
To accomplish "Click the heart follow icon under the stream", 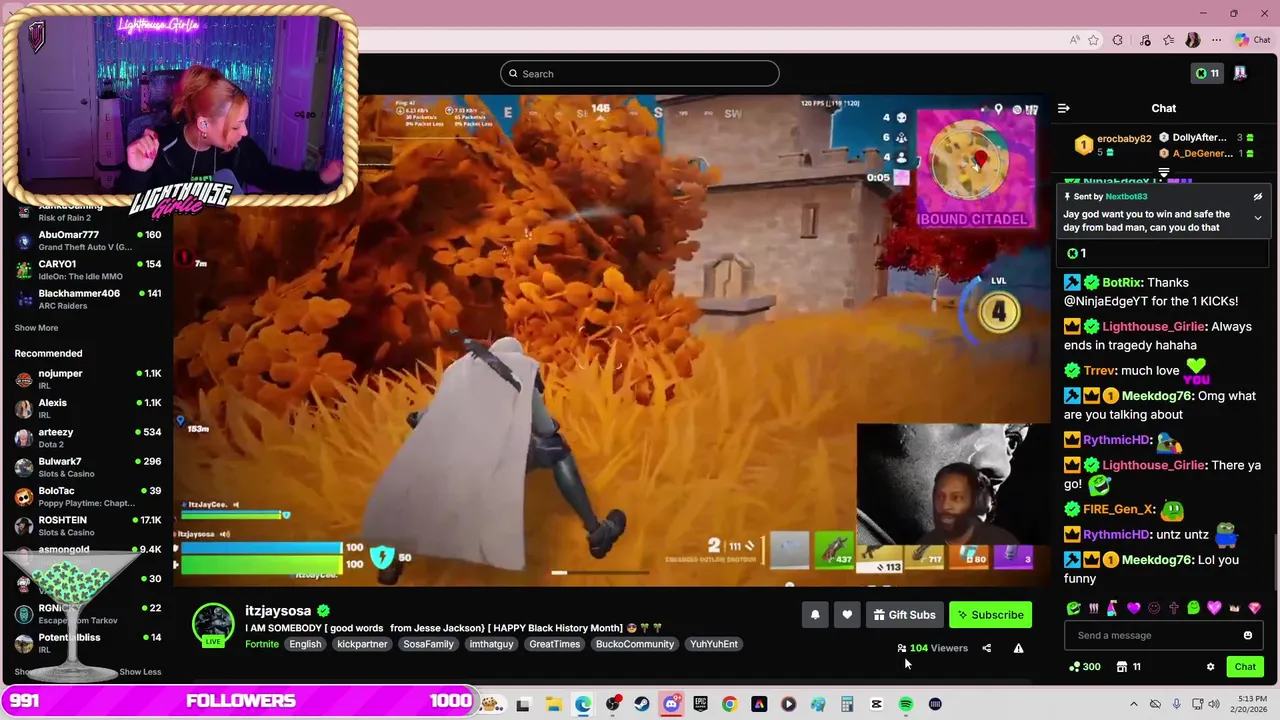I will (x=847, y=615).
